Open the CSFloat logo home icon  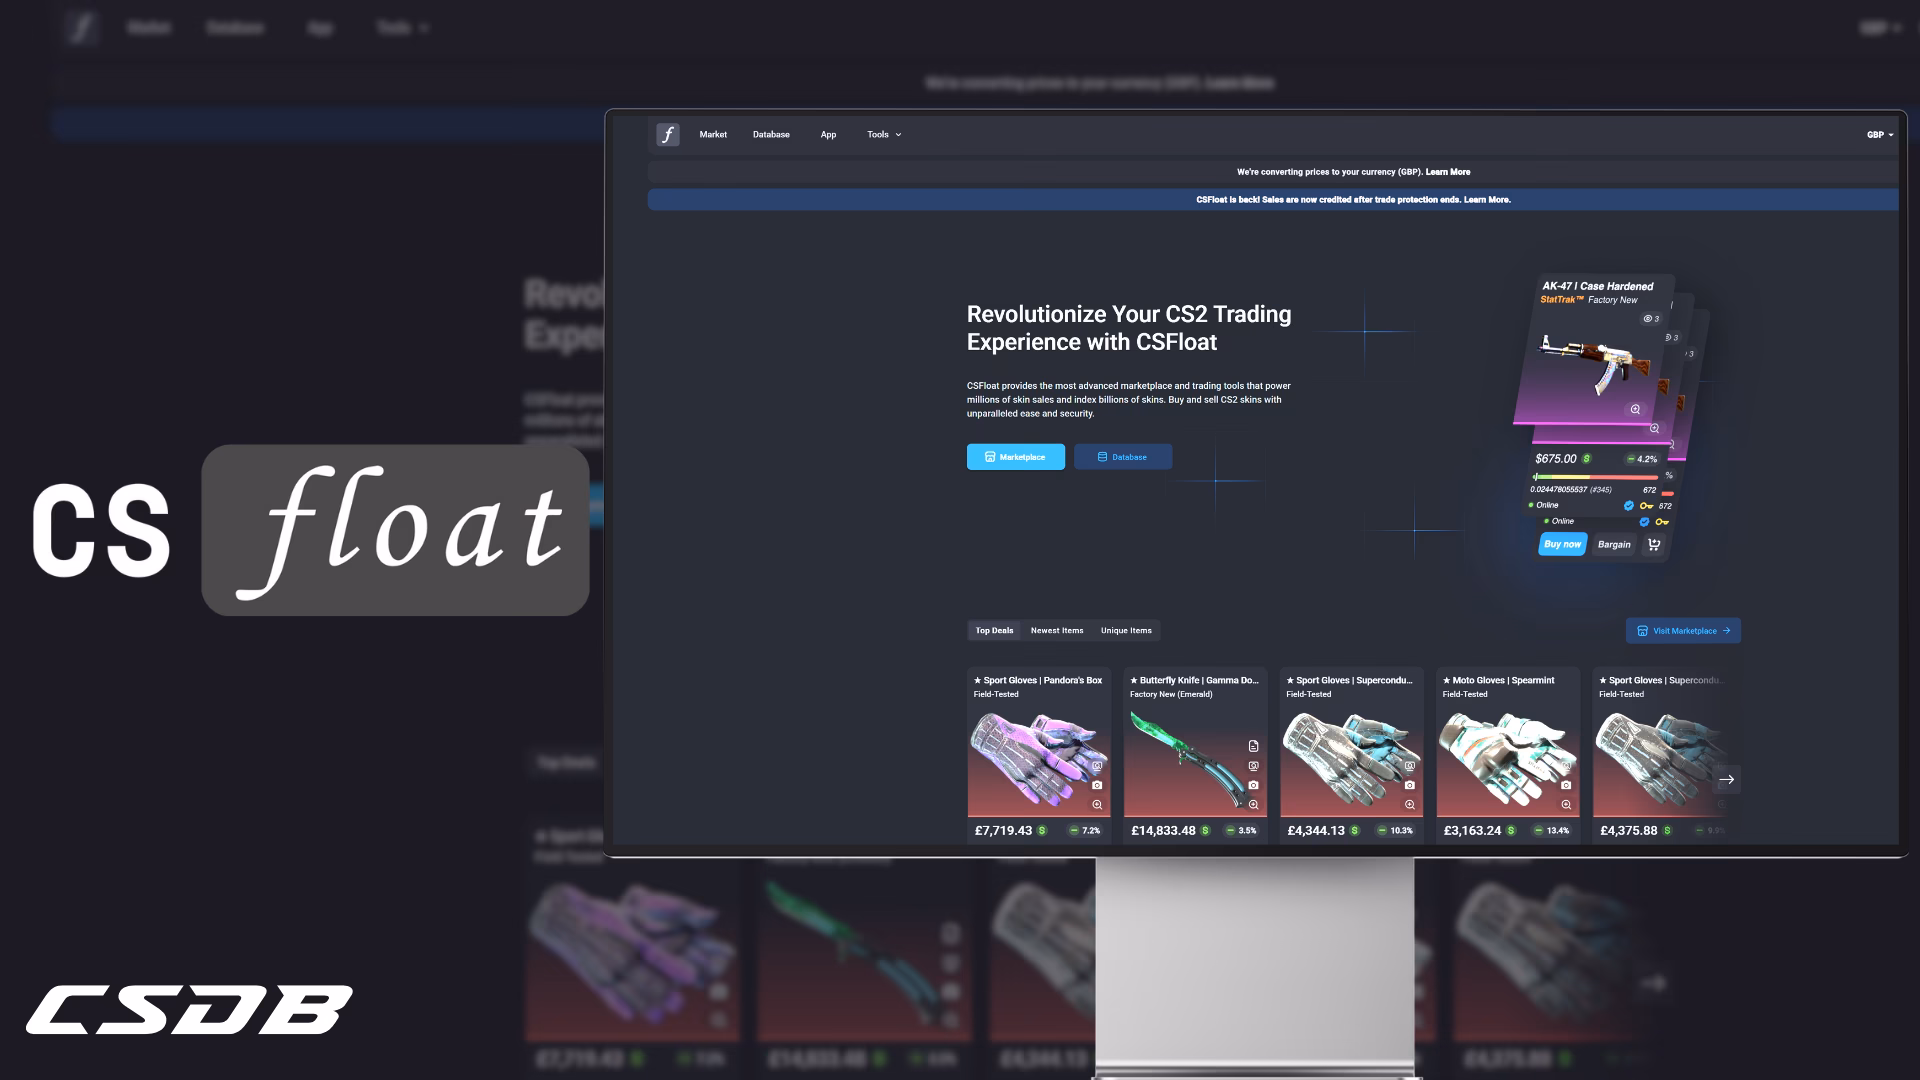pos(668,134)
